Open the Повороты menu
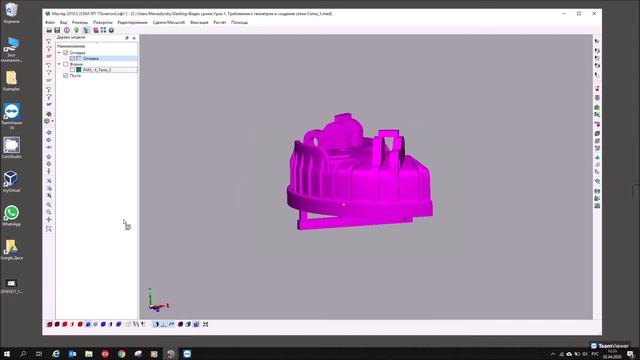 coord(102,22)
